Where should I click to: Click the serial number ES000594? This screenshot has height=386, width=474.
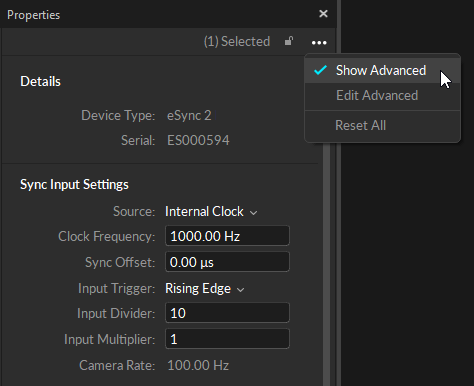coord(198,140)
